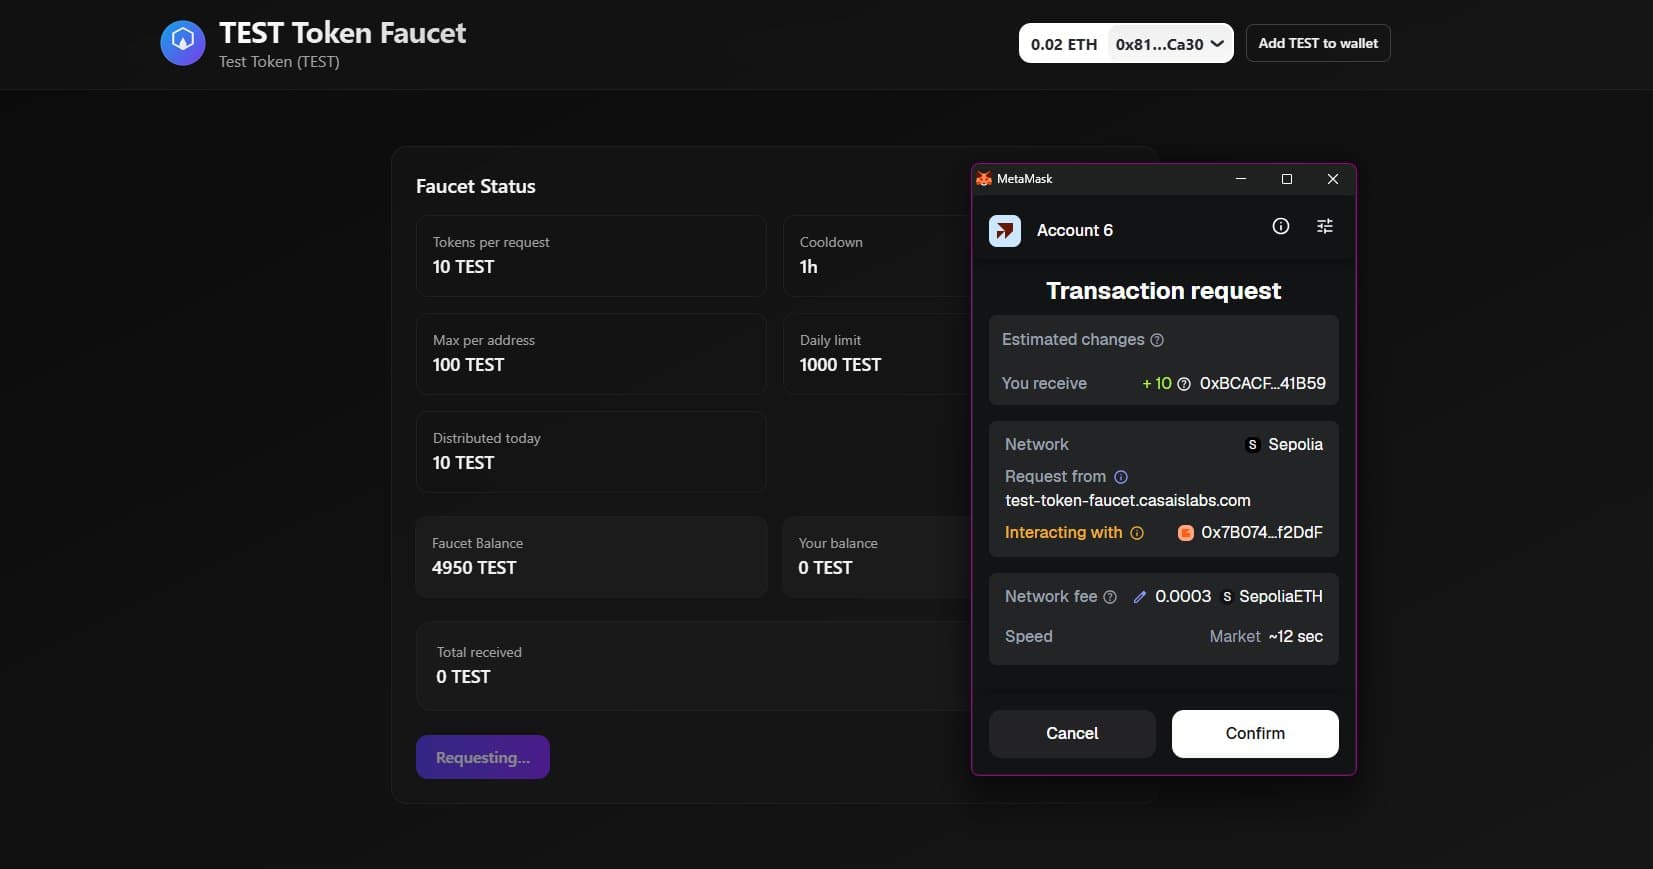This screenshot has height=869, width=1653.
Task: Click the Market ~12 sec speed value
Action: click(1266, 637)
